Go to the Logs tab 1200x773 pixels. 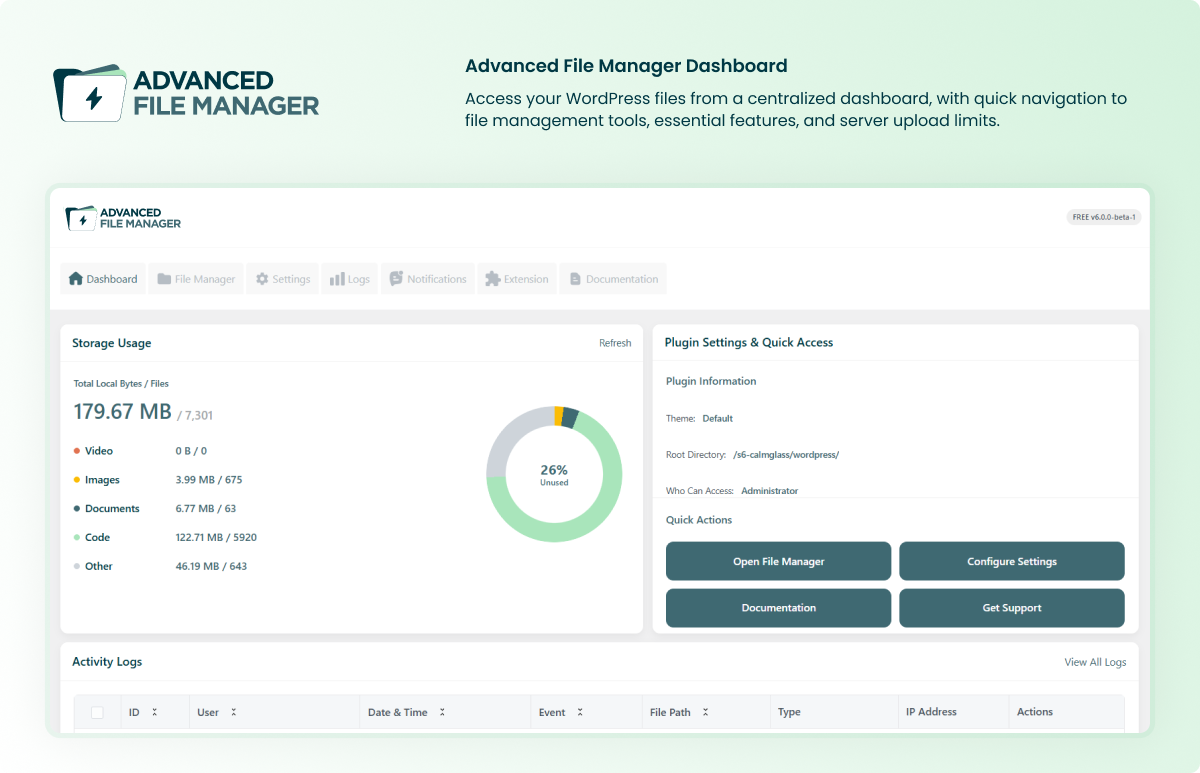350,279
